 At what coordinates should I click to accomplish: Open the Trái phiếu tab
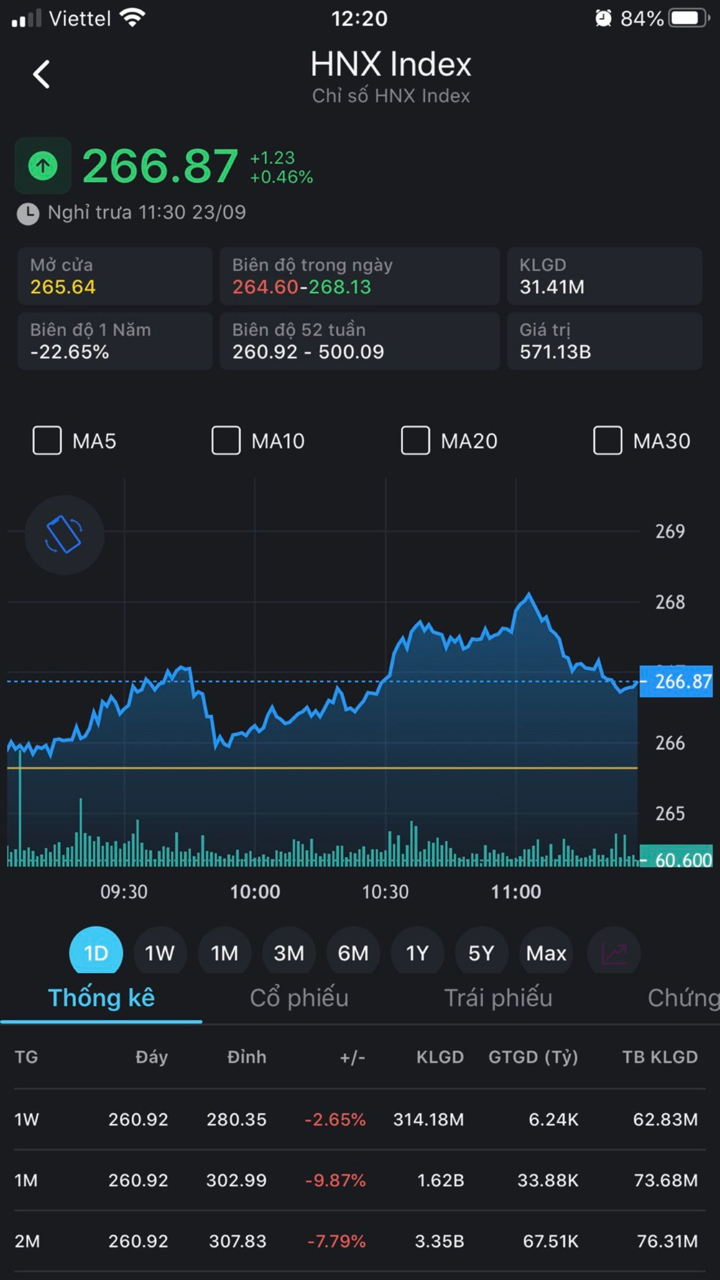498,997
